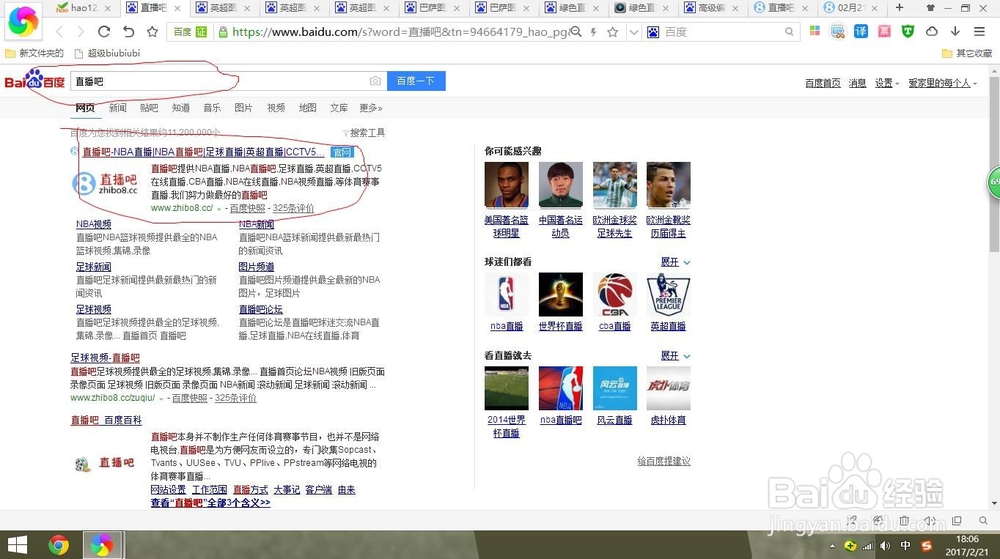Click the 给百度提建议 feedback link
Screen dimensions: 1000x559
pos(664,461)
